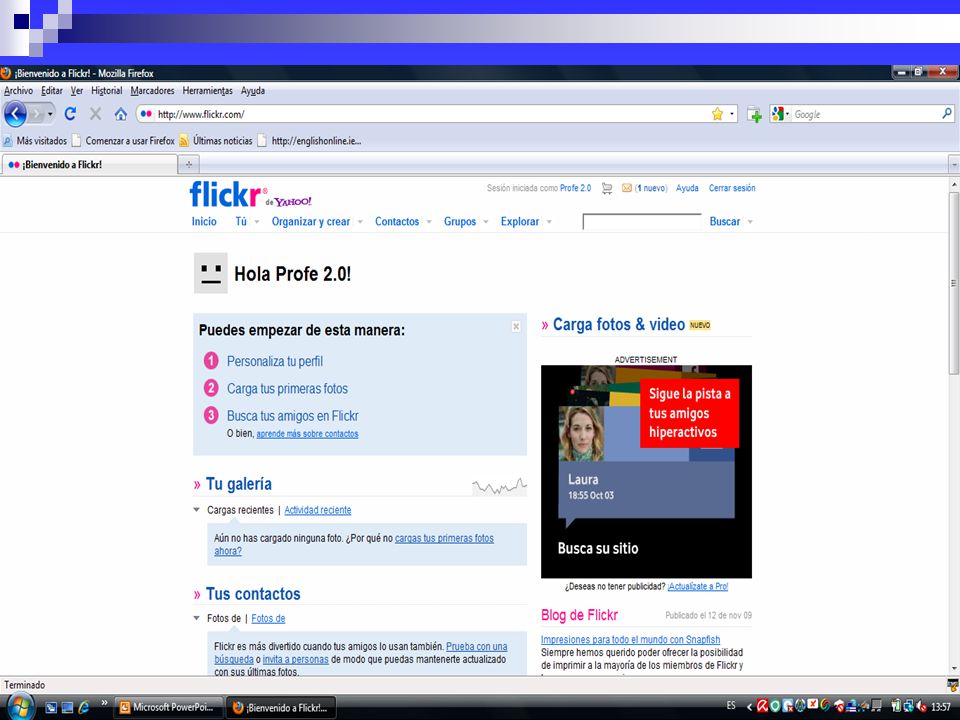The image size is (960, 720).
Task: Click the Actualízate a Pro link
Action: point(698,587)
